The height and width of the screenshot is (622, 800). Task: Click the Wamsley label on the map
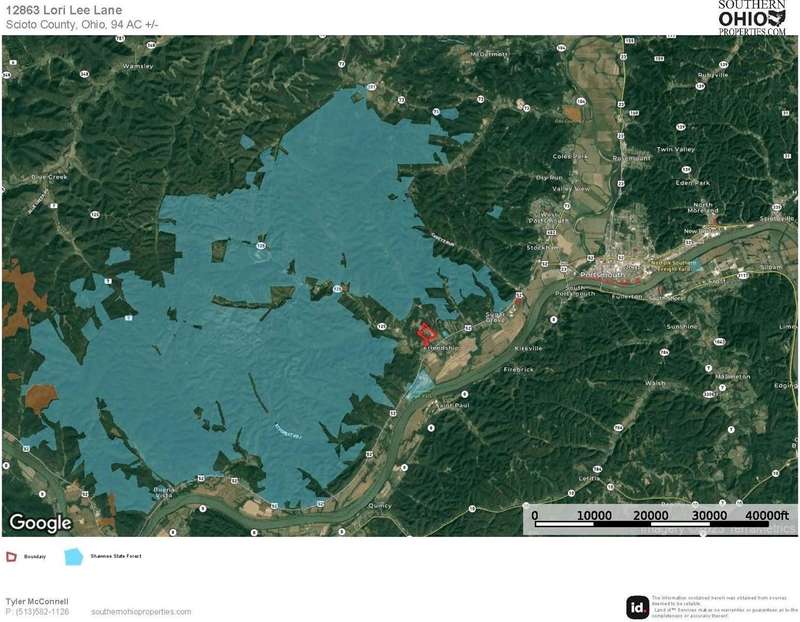138,66
